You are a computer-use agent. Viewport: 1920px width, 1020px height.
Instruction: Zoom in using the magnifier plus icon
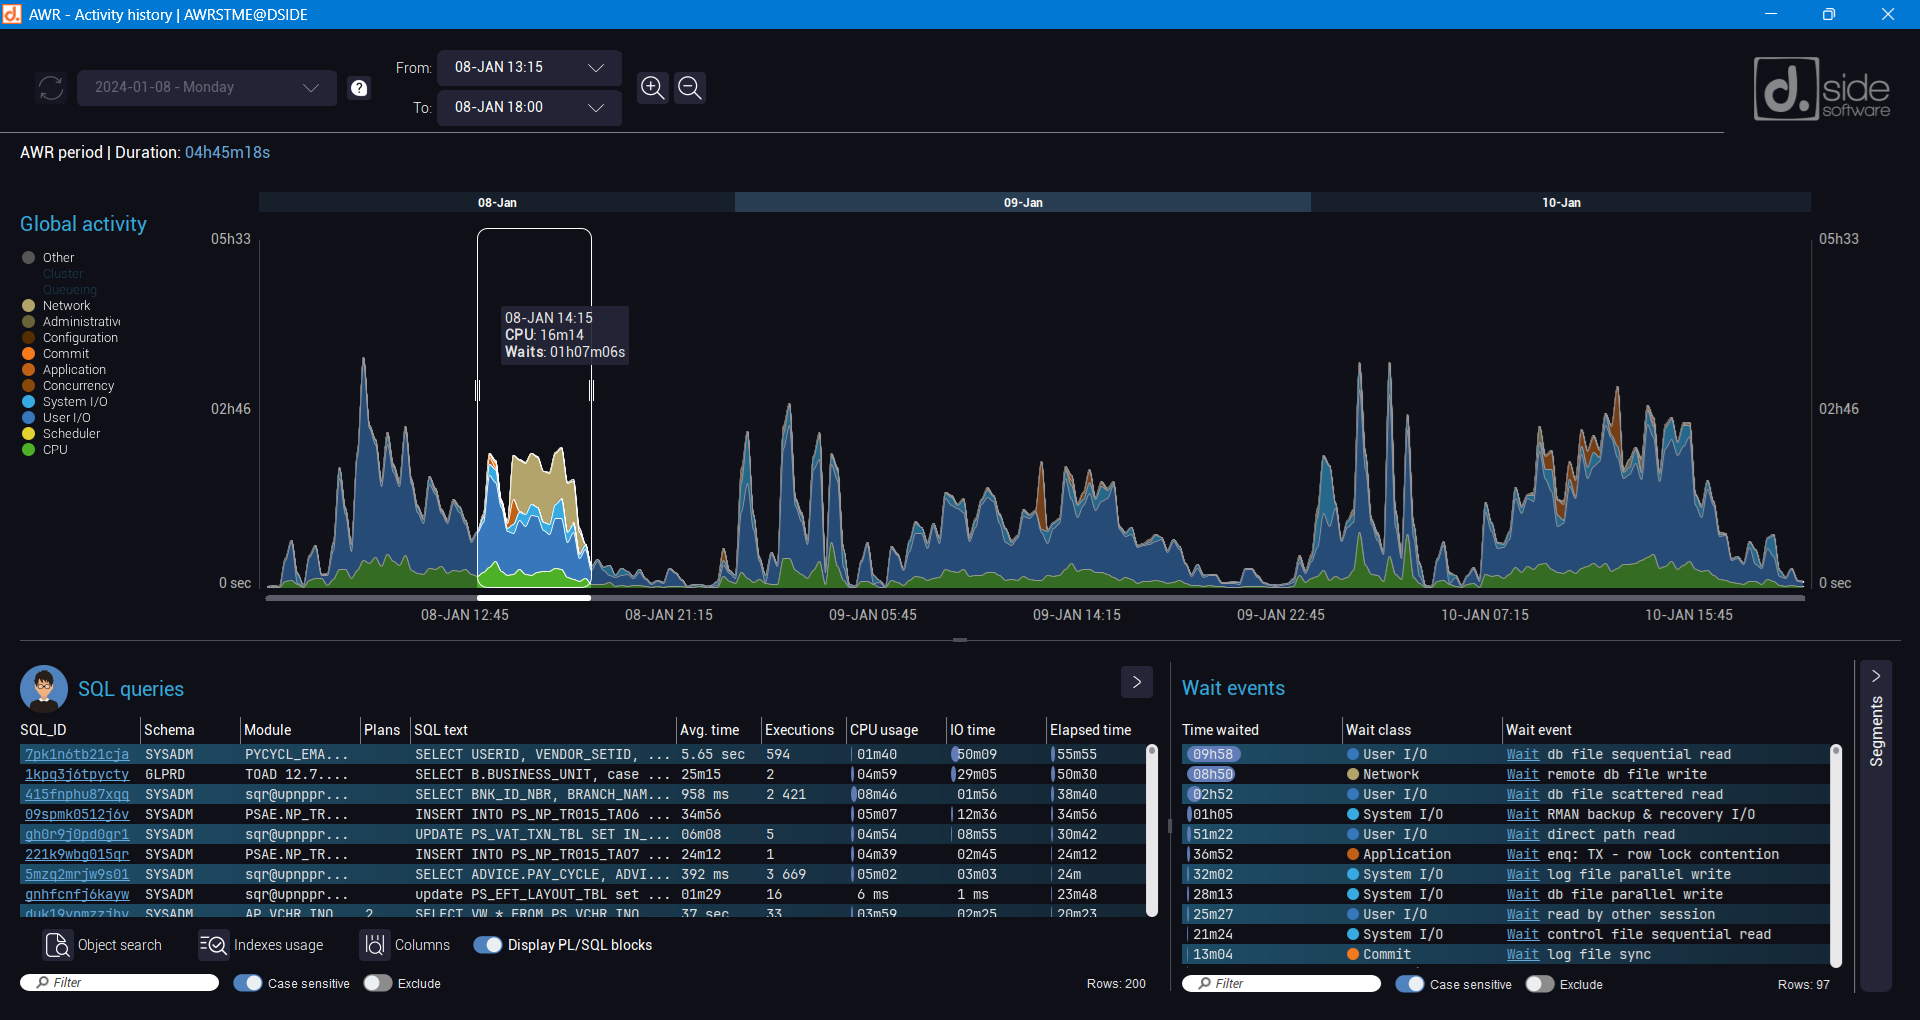tap(653, 88)
